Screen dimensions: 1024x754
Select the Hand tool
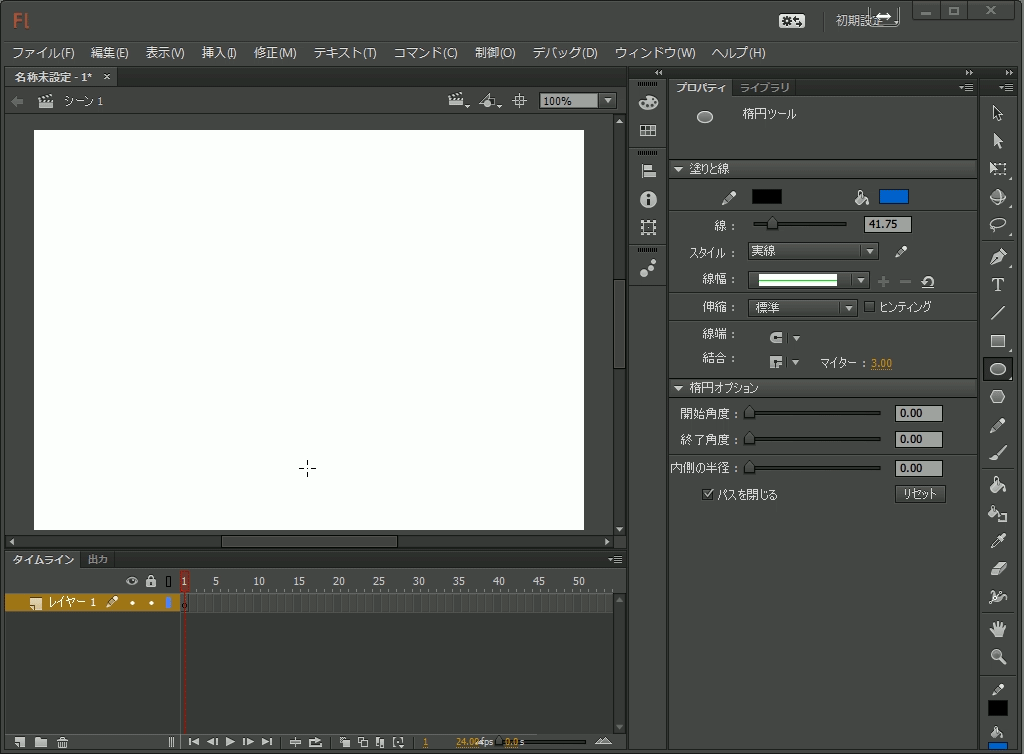[997, 629]
